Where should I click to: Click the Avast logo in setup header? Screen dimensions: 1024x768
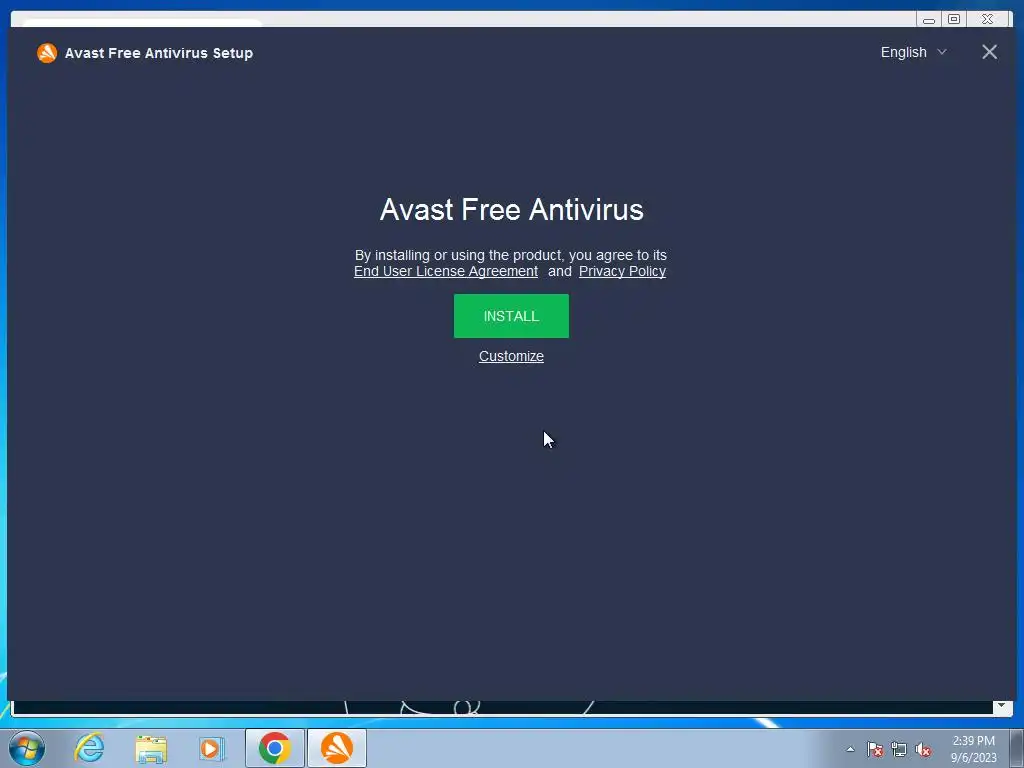47,53
